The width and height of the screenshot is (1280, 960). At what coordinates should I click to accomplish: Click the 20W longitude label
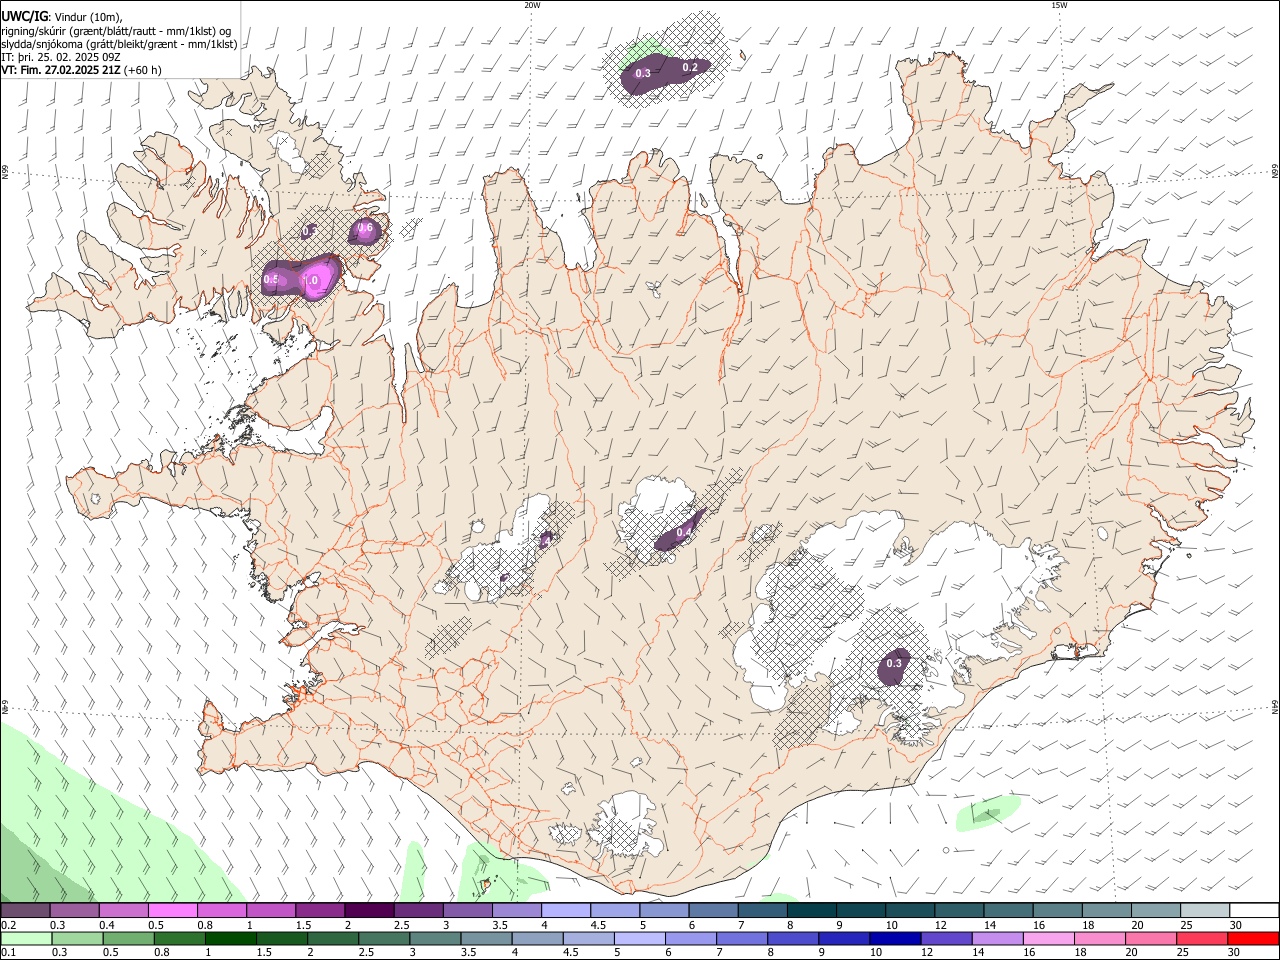(x=532, y=5)
